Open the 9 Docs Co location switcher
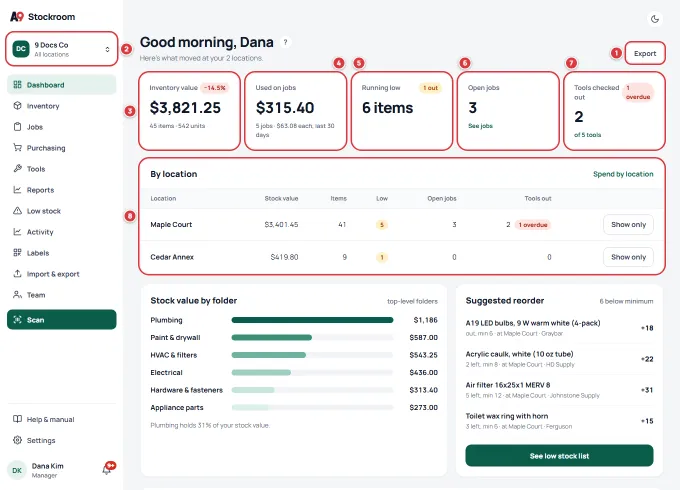680x490 pixels. 62,49
